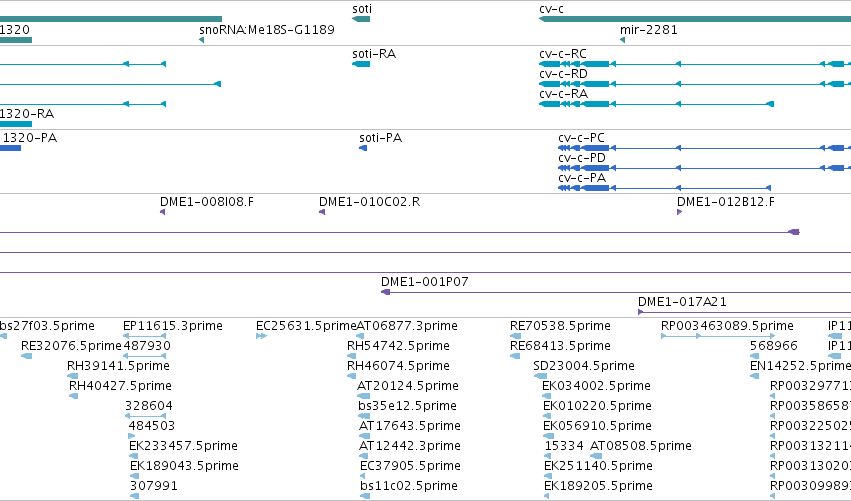The height and width of the screenshot is (501, 851).
Task: Select the AT06877.3prime EST
Action: point(407,326)
